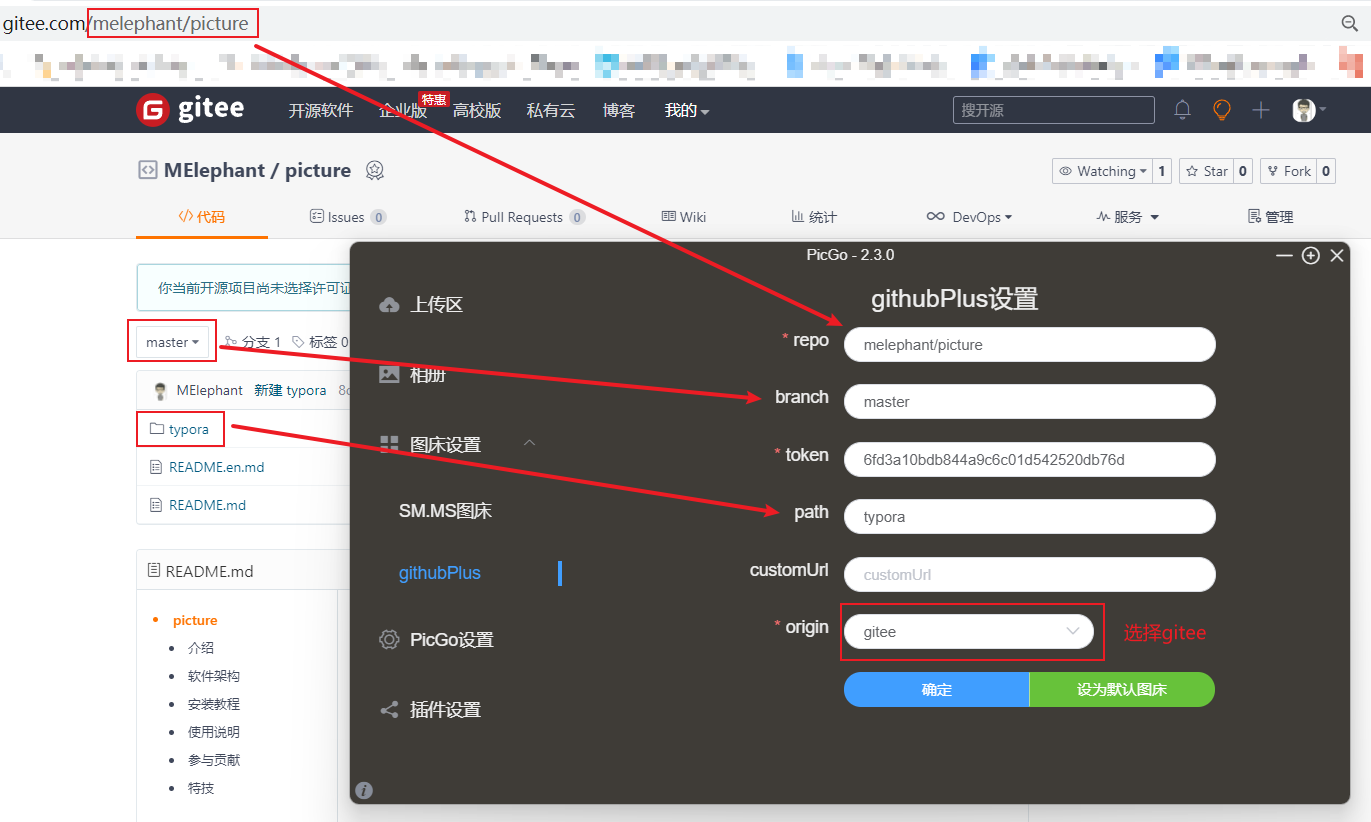Open the user avatar menu
Screen dimensions: 1371x822
[x=1309, y=110]
